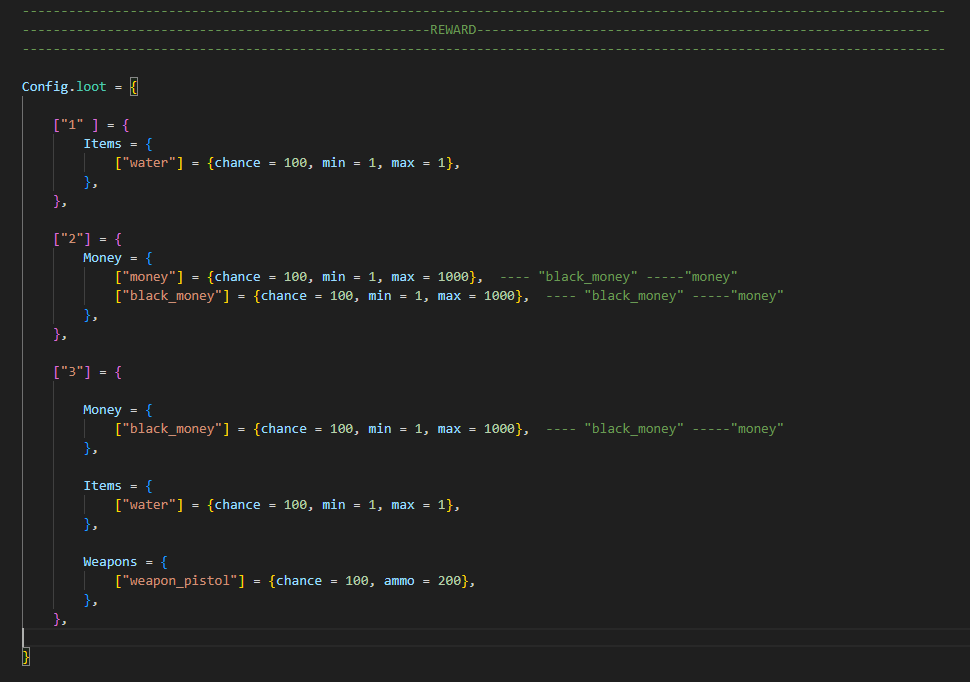Click the "water" key in block ["1"]
The width and height of the screenshot is (970, 682).
pyautogui.click(x=149, y=163)
